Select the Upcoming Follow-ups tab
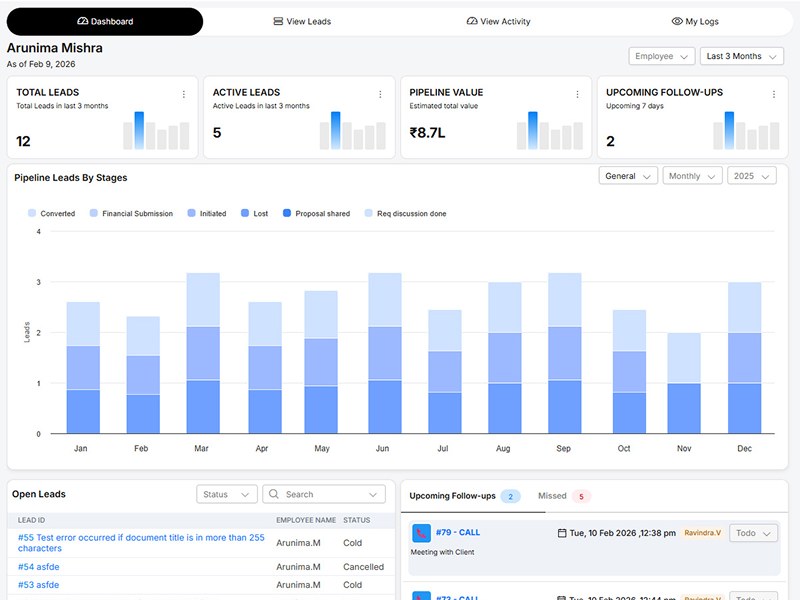 pyautogui.click(x=464, y=496)
